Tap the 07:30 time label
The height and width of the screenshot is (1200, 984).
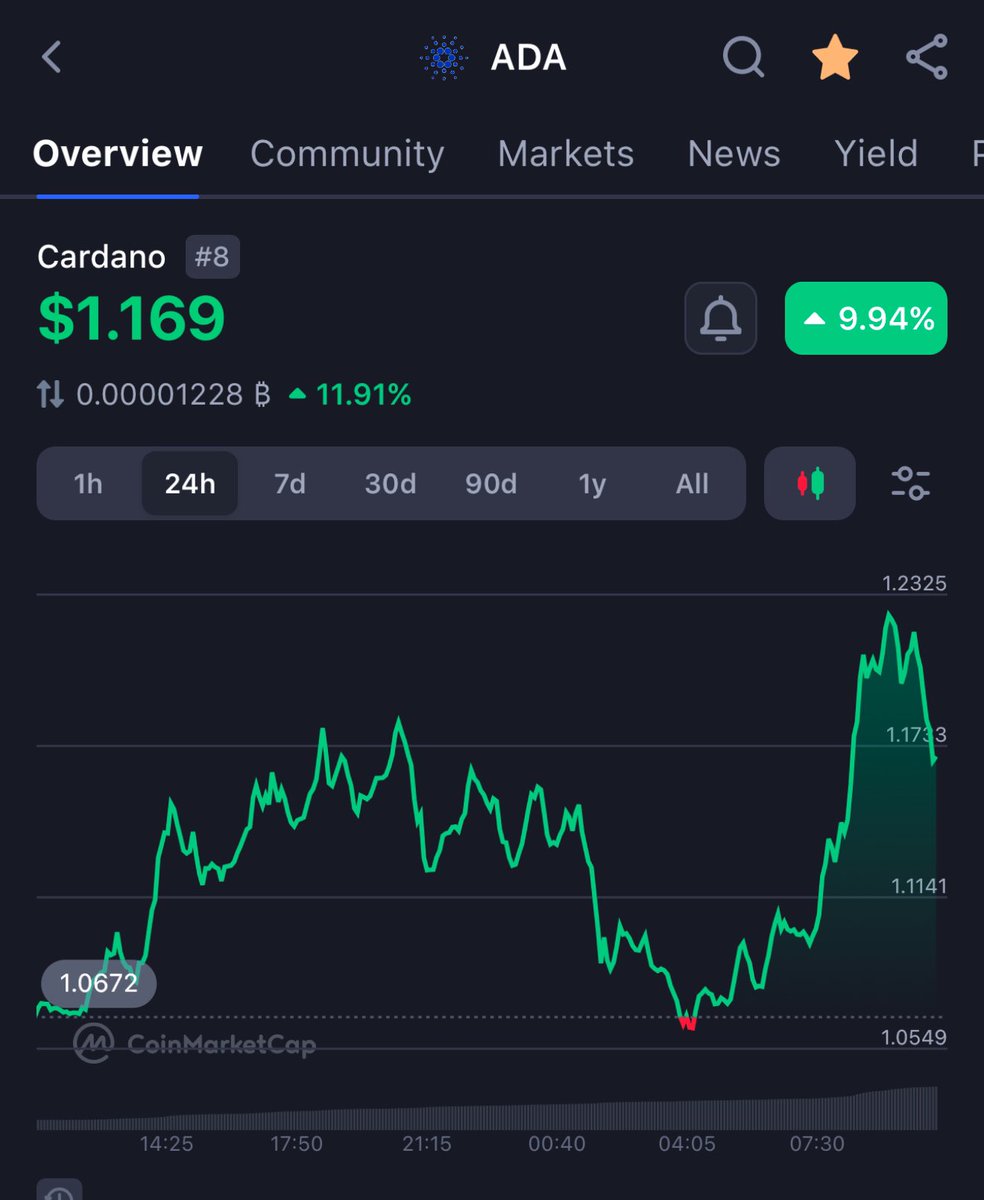coord(817,1143)
